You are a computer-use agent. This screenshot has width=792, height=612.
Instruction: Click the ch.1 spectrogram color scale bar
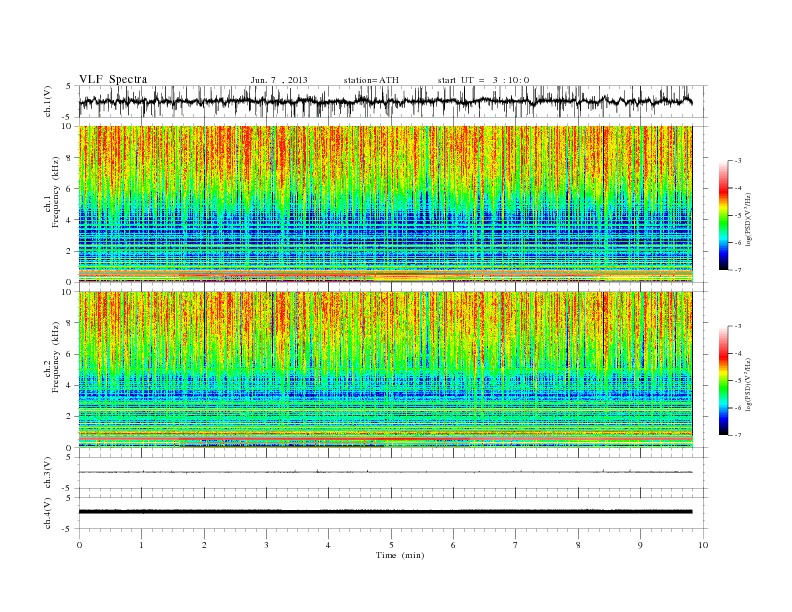click(723, 215)
